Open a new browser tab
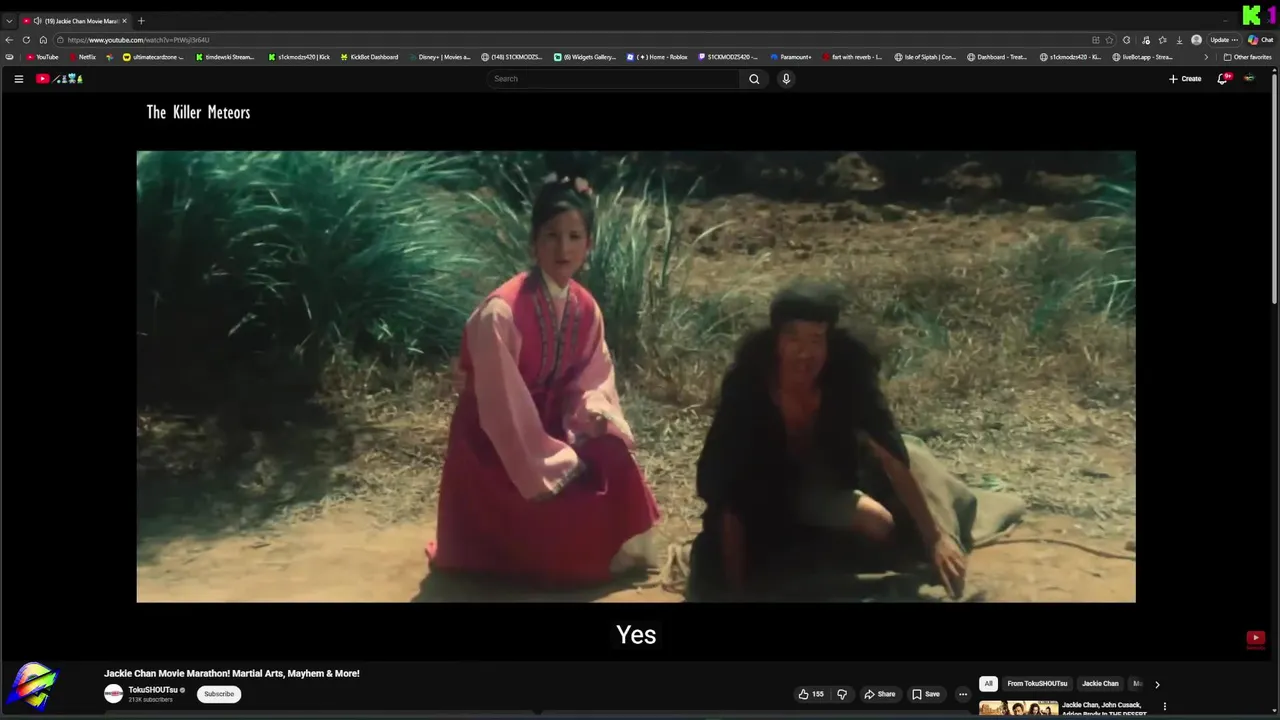This screenshot has width=1280, height=720. pyautogui.click(x=141, y=21)
